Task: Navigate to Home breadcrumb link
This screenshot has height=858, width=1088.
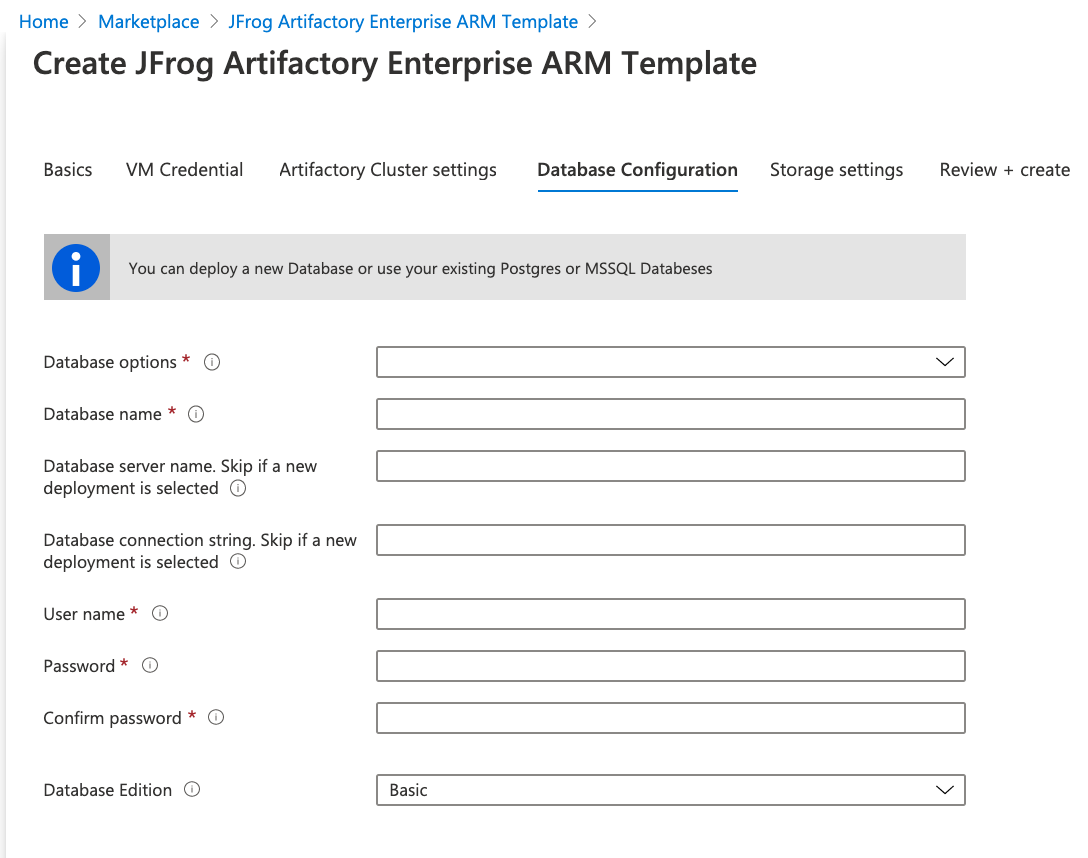Action: pos(44,22)
